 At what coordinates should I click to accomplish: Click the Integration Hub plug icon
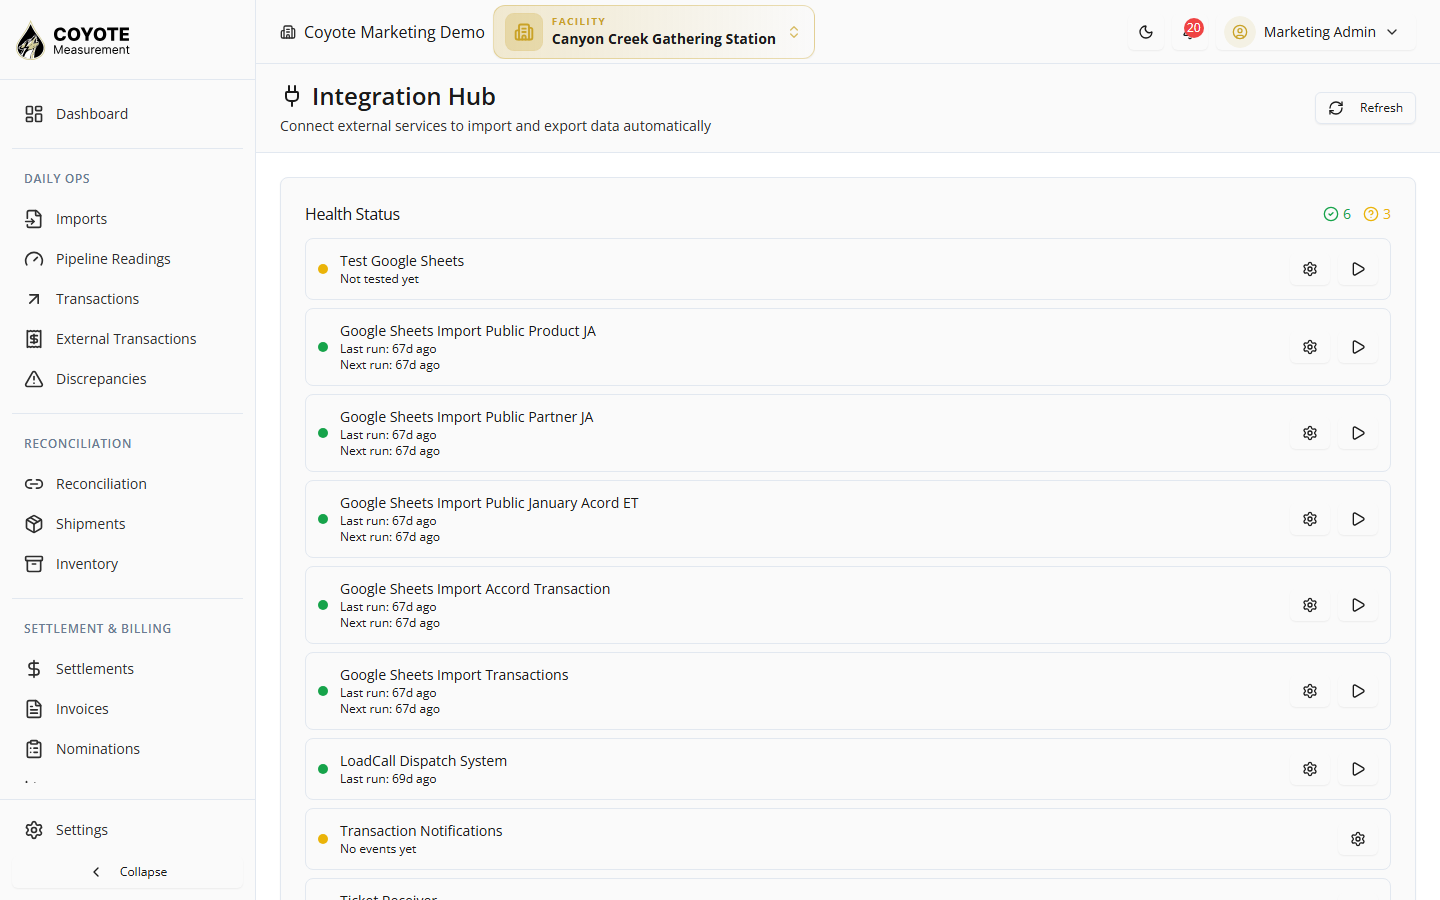[x=292, y=96]
